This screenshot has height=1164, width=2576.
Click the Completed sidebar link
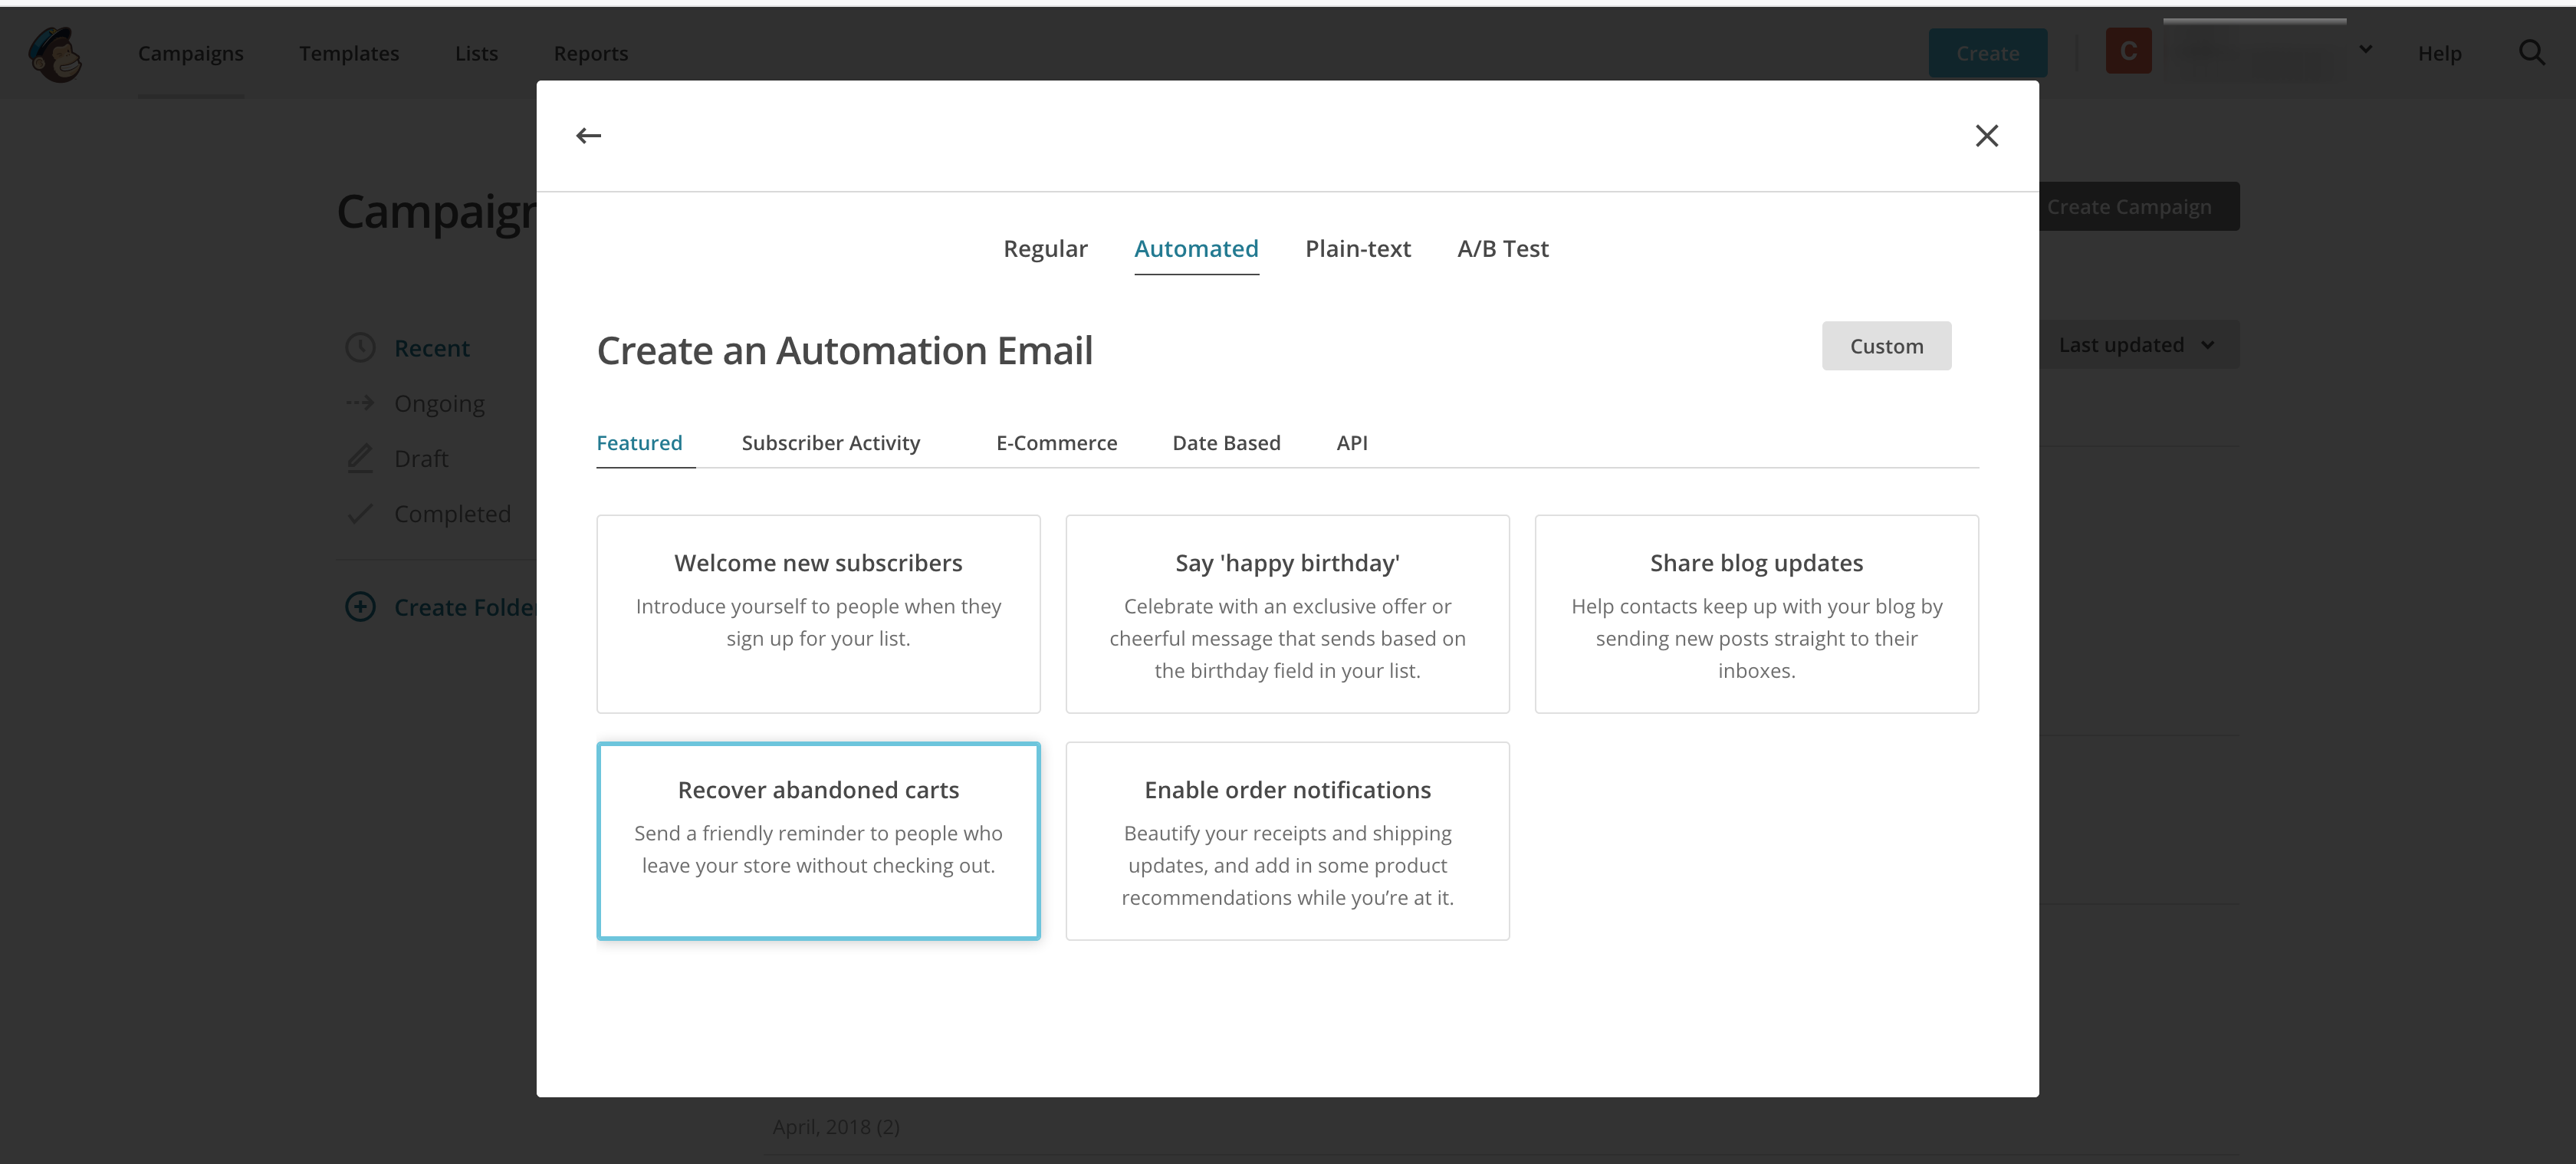click(x=452, y=514)
